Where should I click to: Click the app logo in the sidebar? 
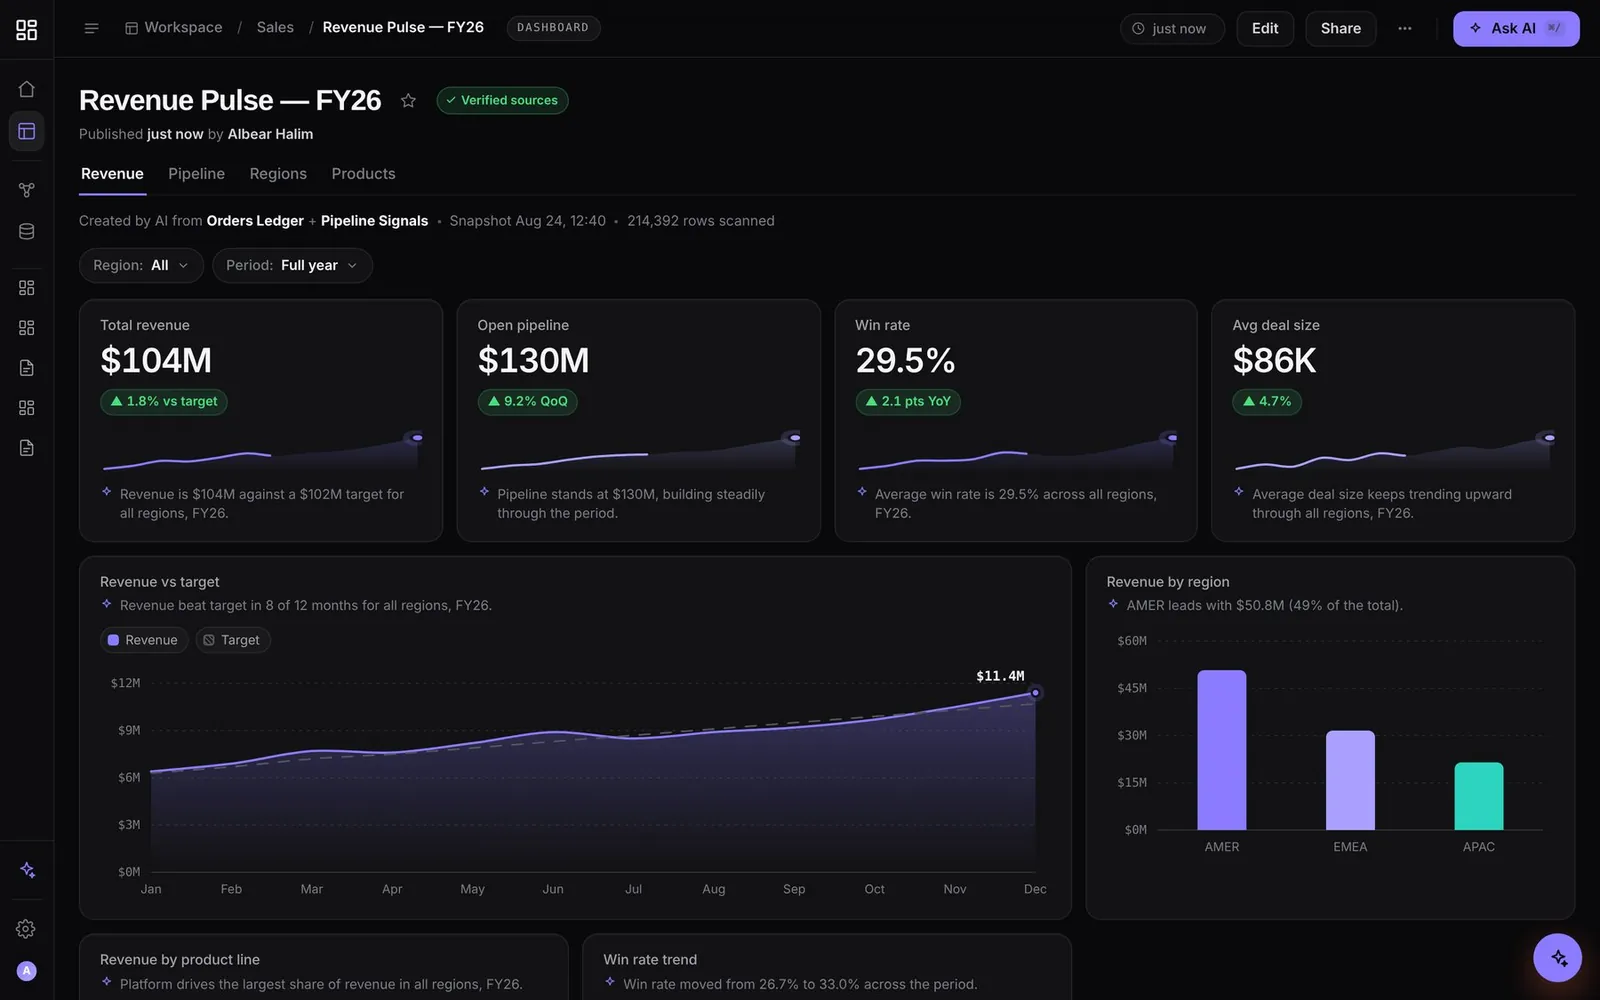(27, 29)
